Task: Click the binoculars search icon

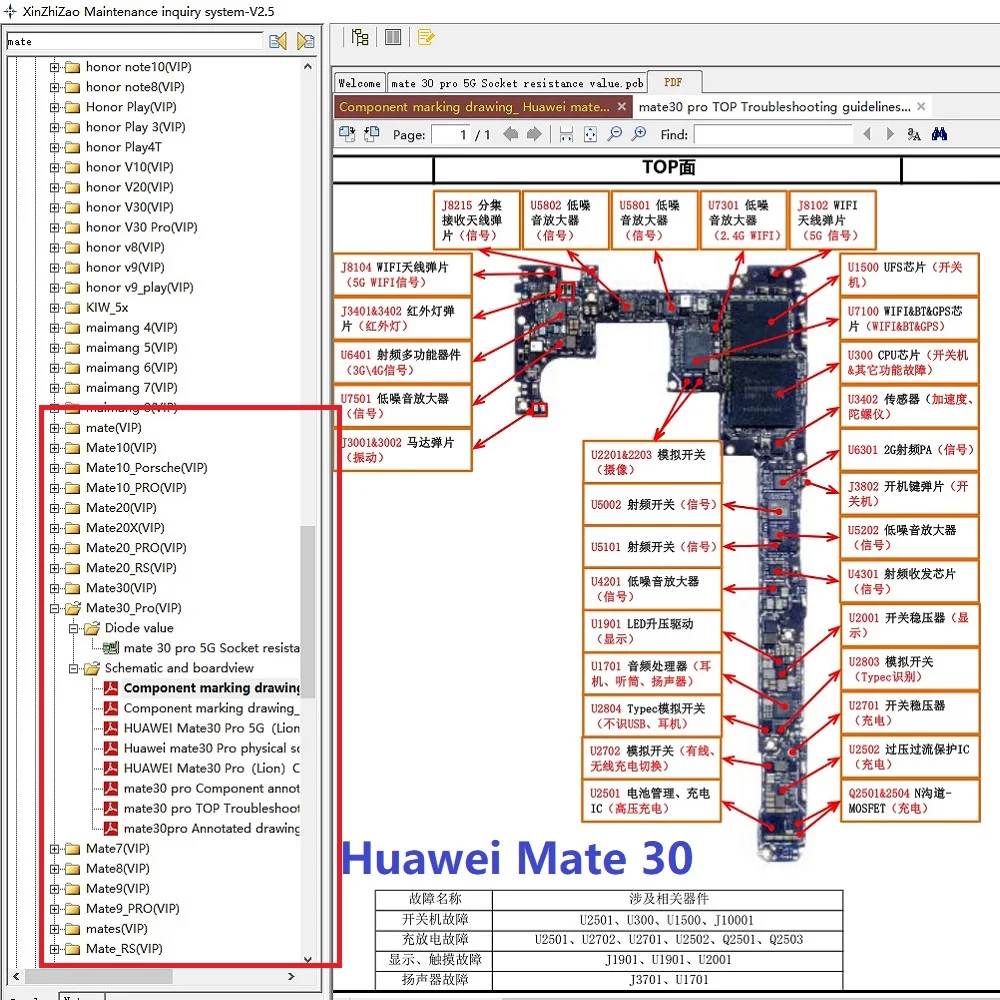Action: [x=939, y=134]
